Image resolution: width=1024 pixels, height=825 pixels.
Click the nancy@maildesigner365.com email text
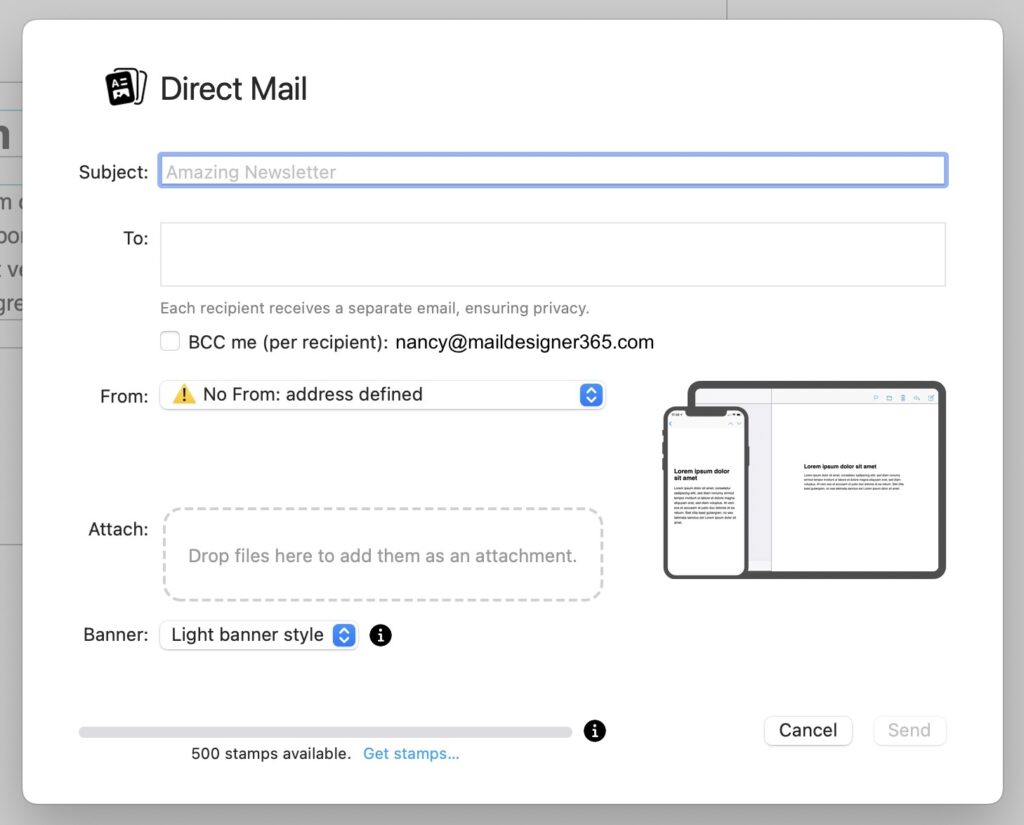point(524,342)
